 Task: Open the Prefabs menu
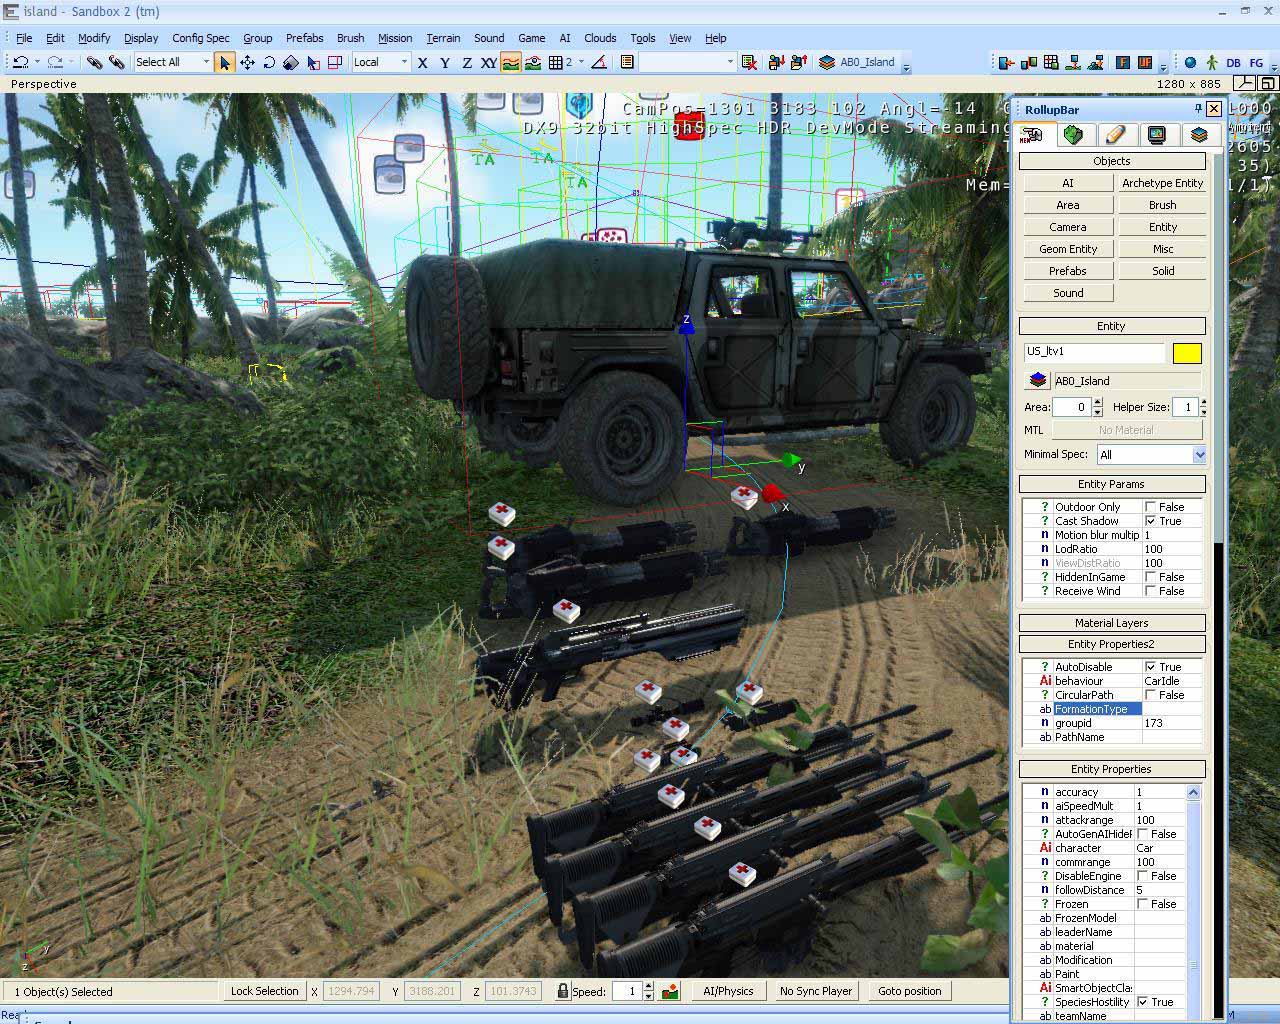(304, 38)
